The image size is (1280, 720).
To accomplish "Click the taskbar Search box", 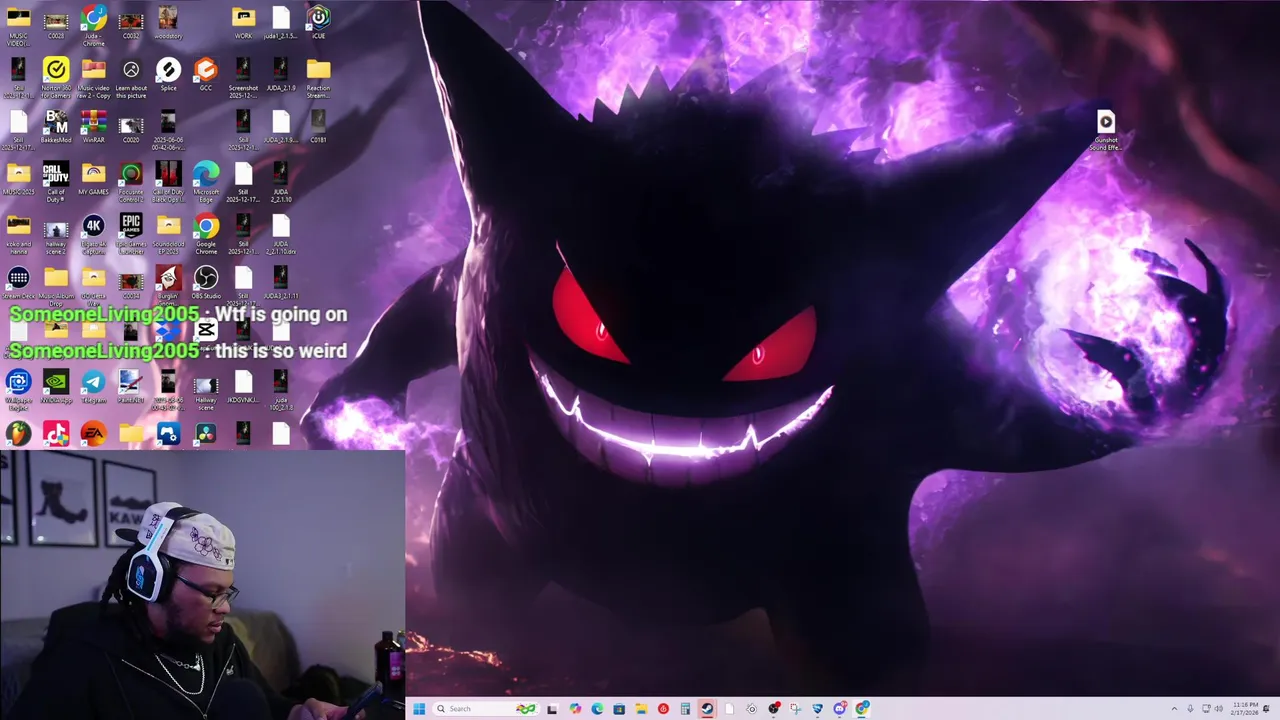I will 487,709.
